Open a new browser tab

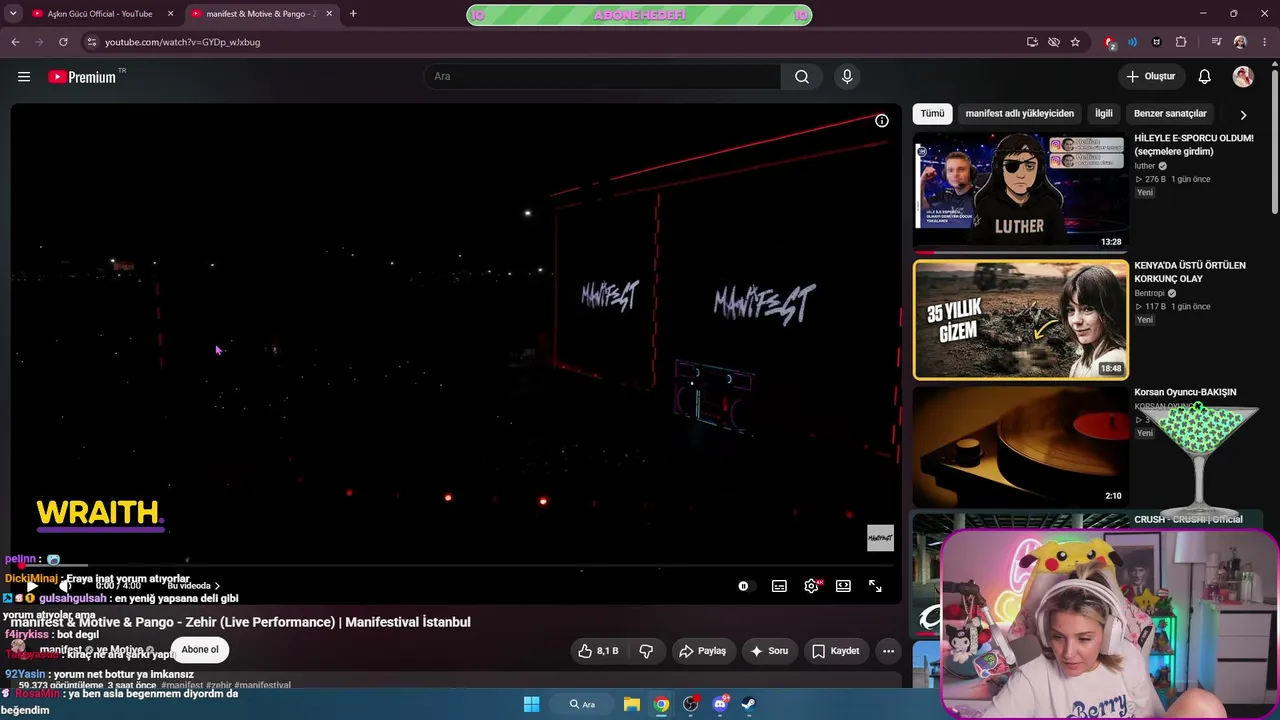[353, 14]
